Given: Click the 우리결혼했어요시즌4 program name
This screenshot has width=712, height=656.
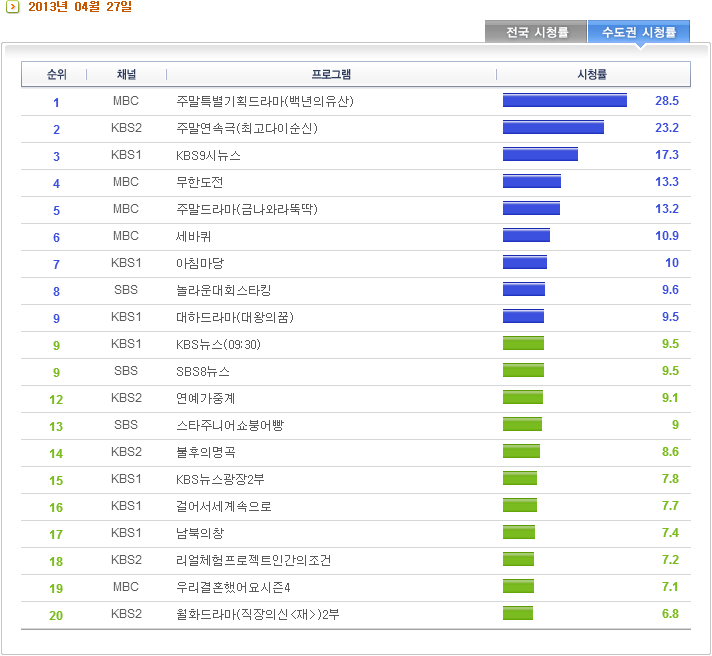Looking at the screenshot, I should [x=233, y=587].
